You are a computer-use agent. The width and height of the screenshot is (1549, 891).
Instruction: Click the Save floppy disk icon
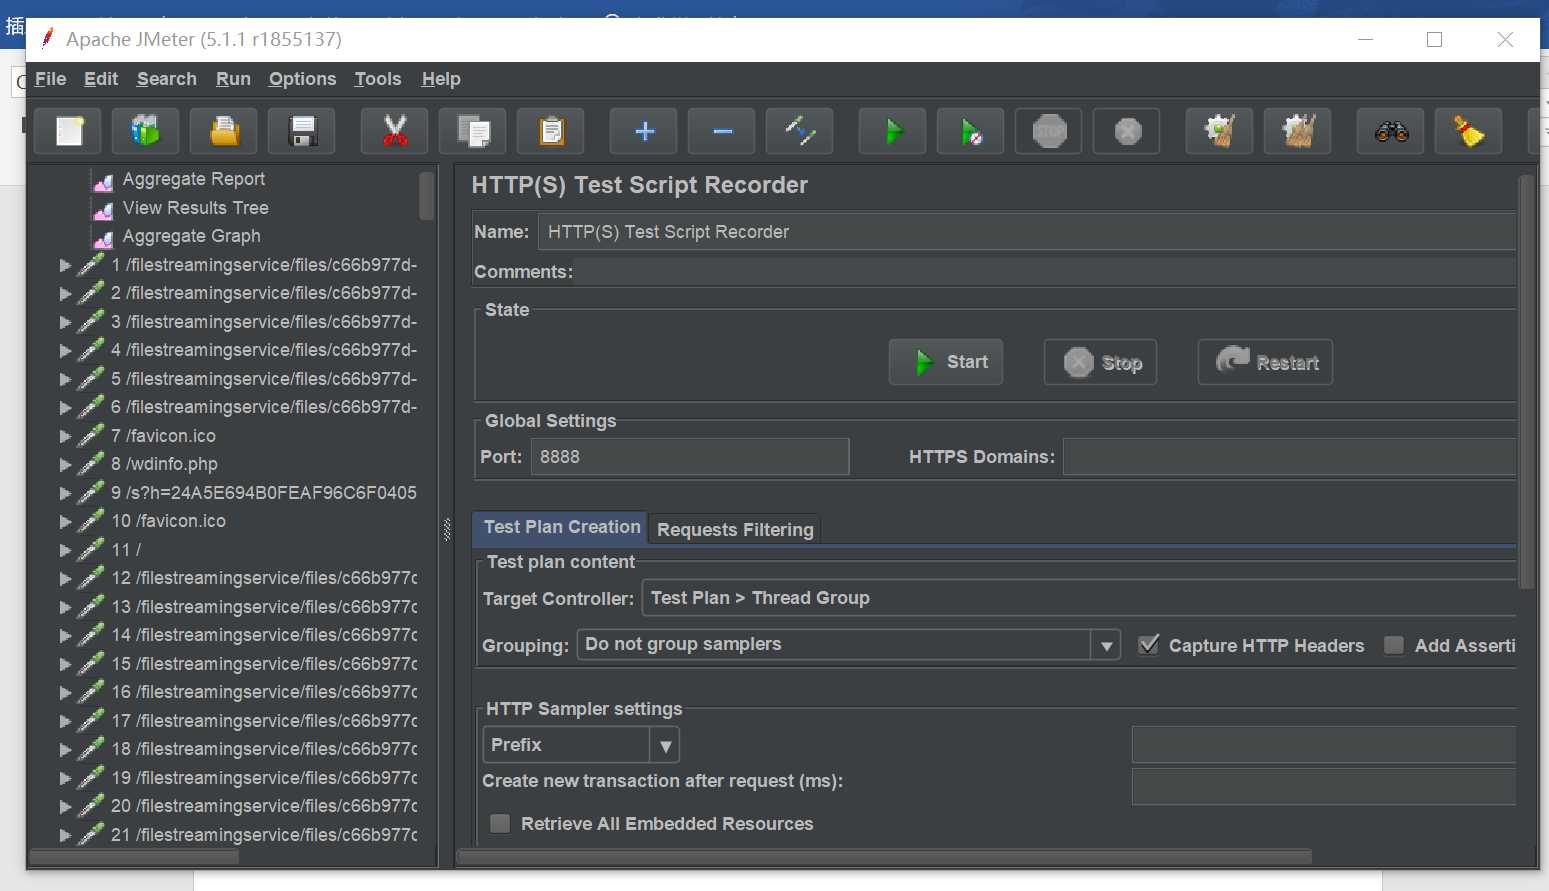(x=302, y=131)
